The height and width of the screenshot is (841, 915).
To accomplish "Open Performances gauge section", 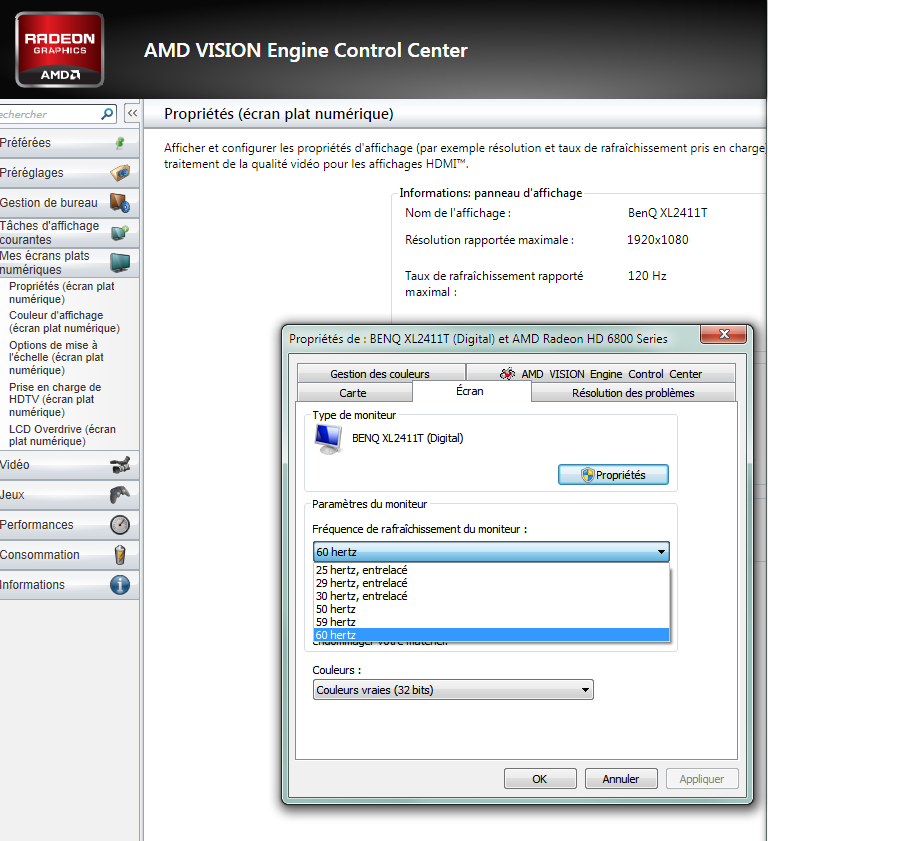I will [119, 525].
